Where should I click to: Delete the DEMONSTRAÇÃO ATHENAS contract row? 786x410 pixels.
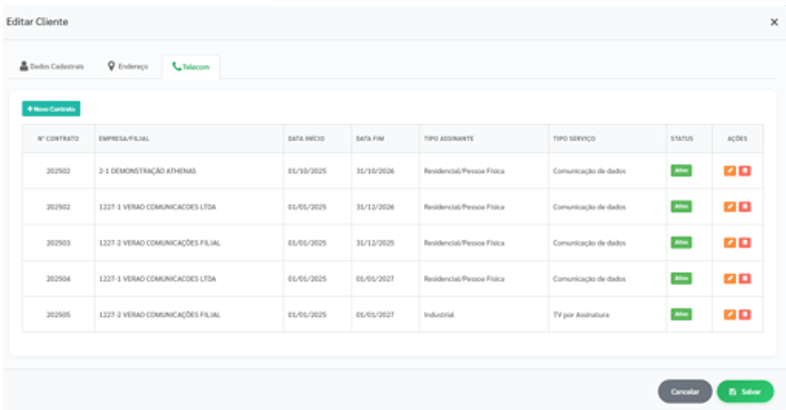pyautogui.click(x=745, y=171)
